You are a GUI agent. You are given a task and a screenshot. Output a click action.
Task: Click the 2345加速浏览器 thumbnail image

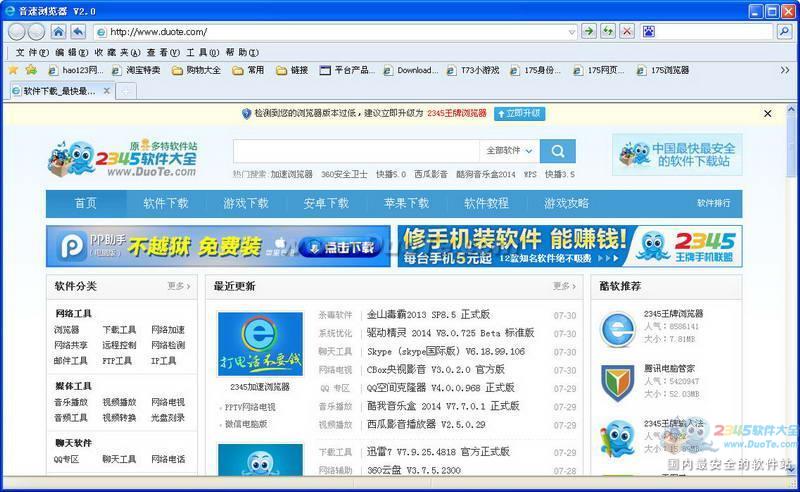pyautogui.click(x=260, y=344)
